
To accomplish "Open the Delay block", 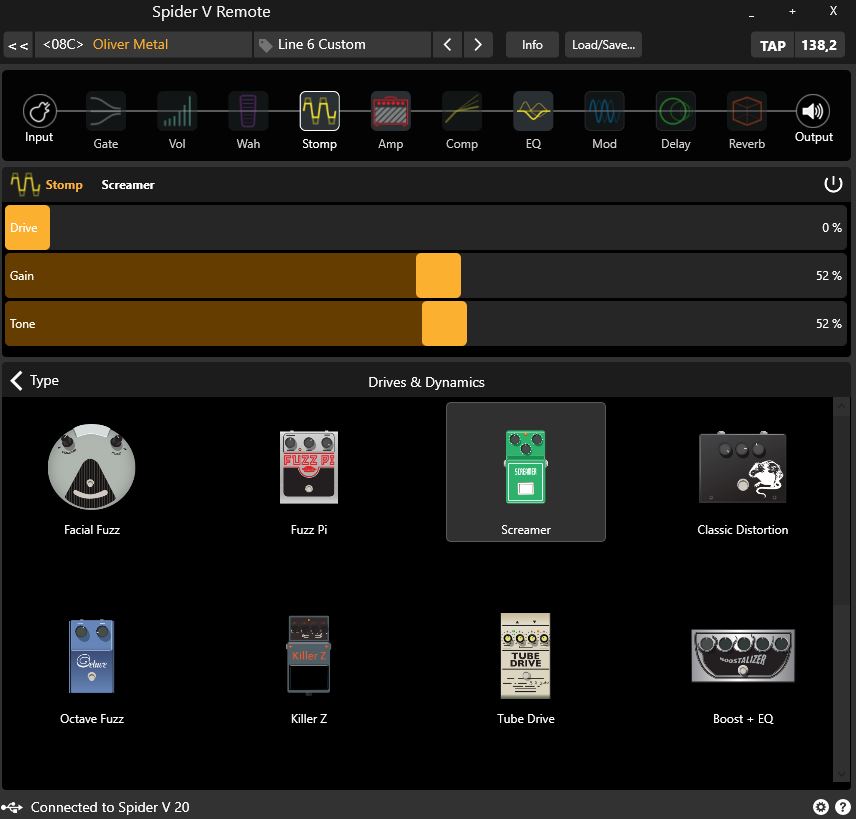I will tap(675, 111).
